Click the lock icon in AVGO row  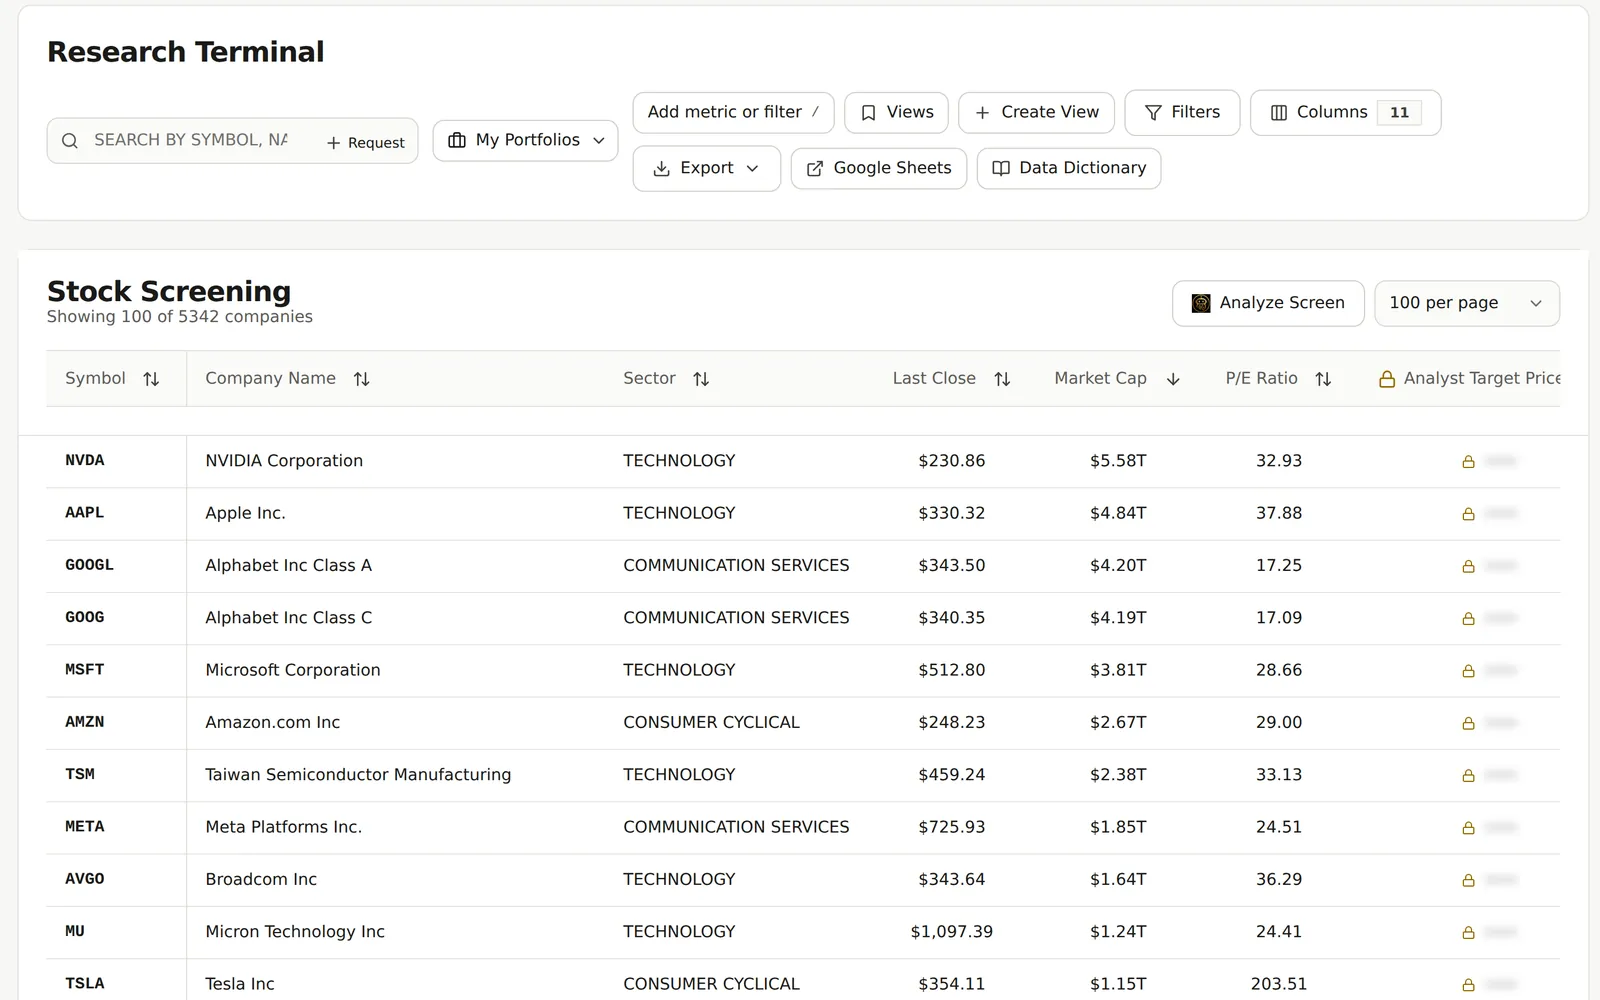(1468, 880)
